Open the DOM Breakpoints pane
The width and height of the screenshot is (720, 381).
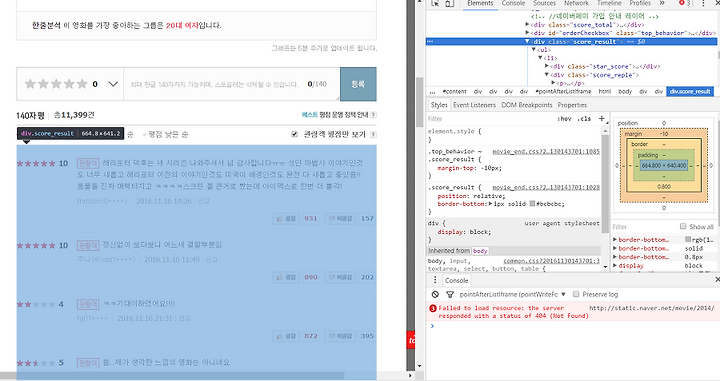(527, 105)
